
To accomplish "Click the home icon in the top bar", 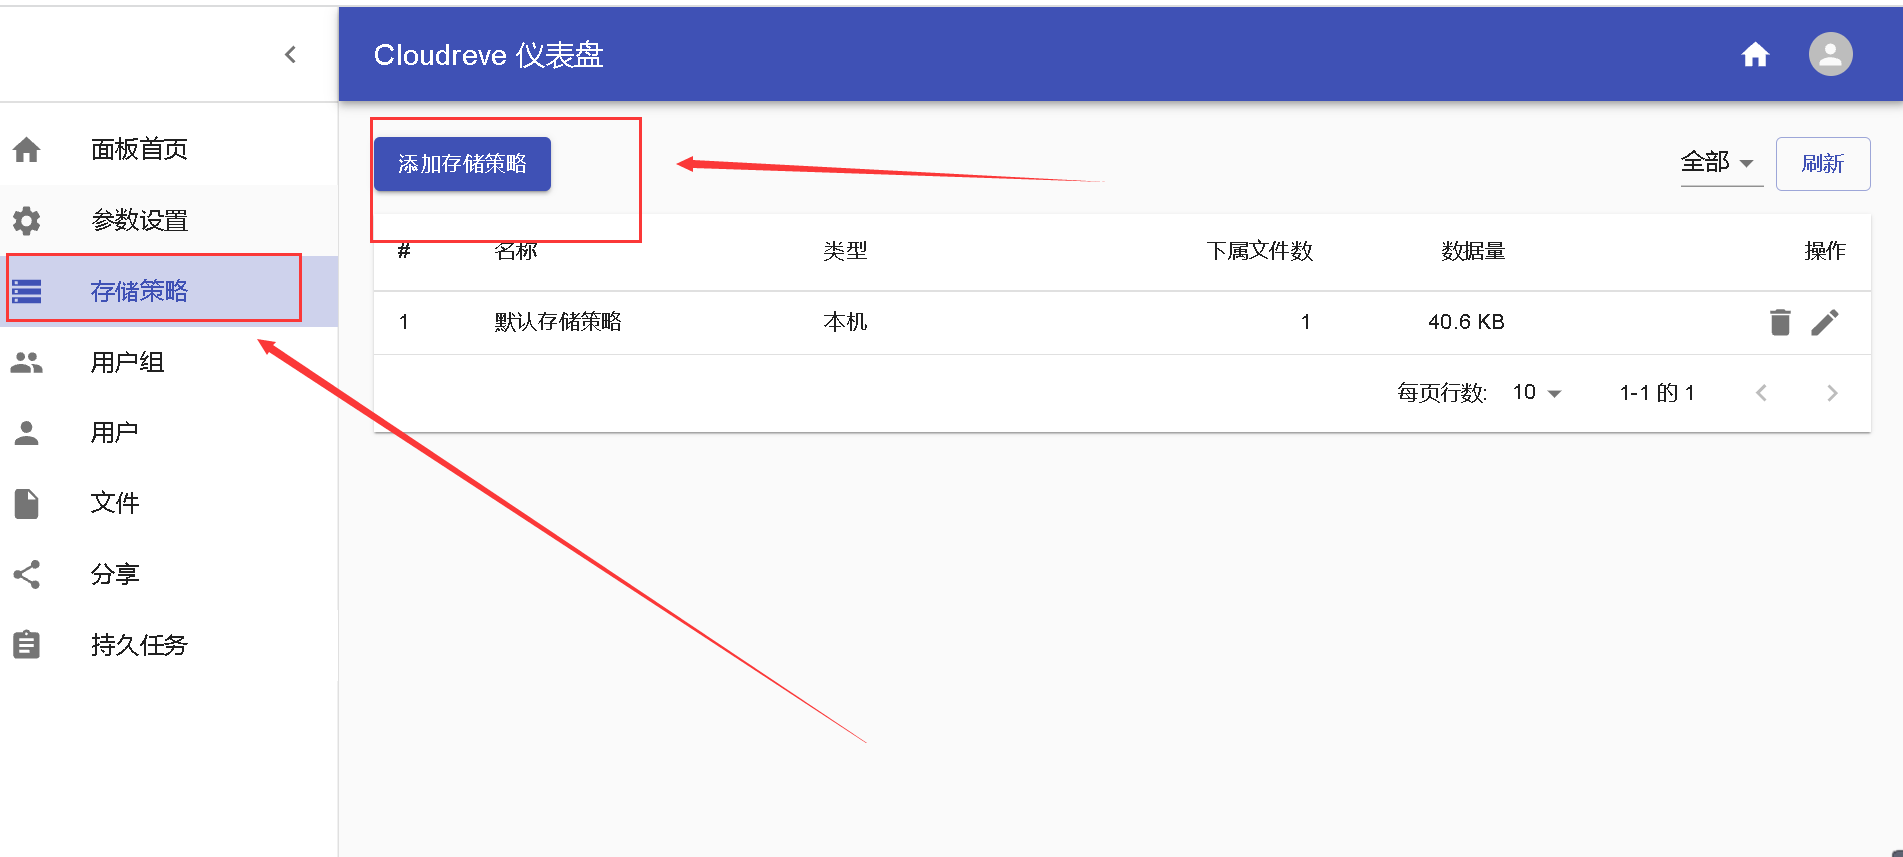I will pos(1755,54).
